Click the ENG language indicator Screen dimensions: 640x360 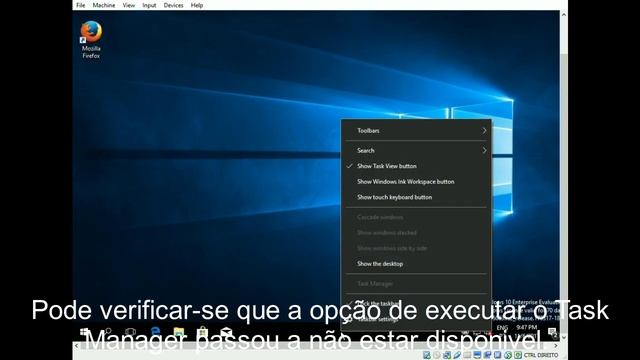click(x=502, y=328)
